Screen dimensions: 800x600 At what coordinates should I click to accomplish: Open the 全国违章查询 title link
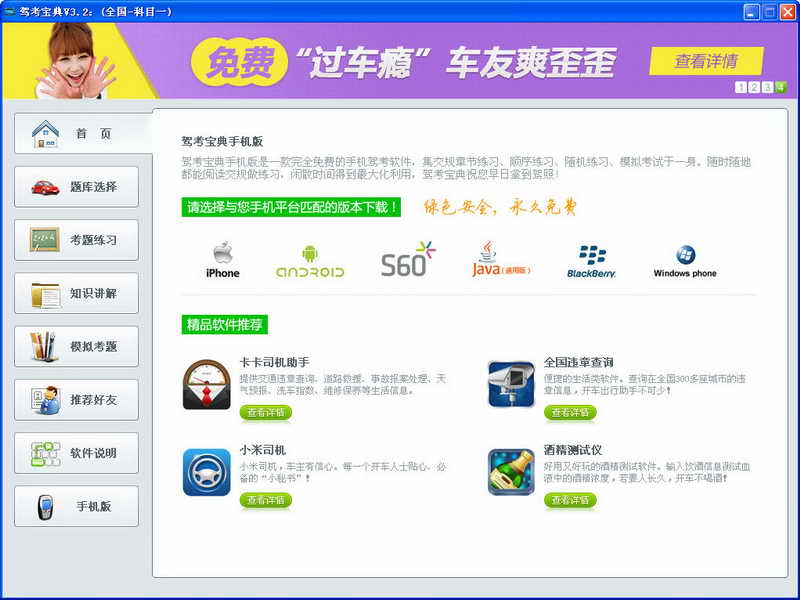(x=579, y=363)
